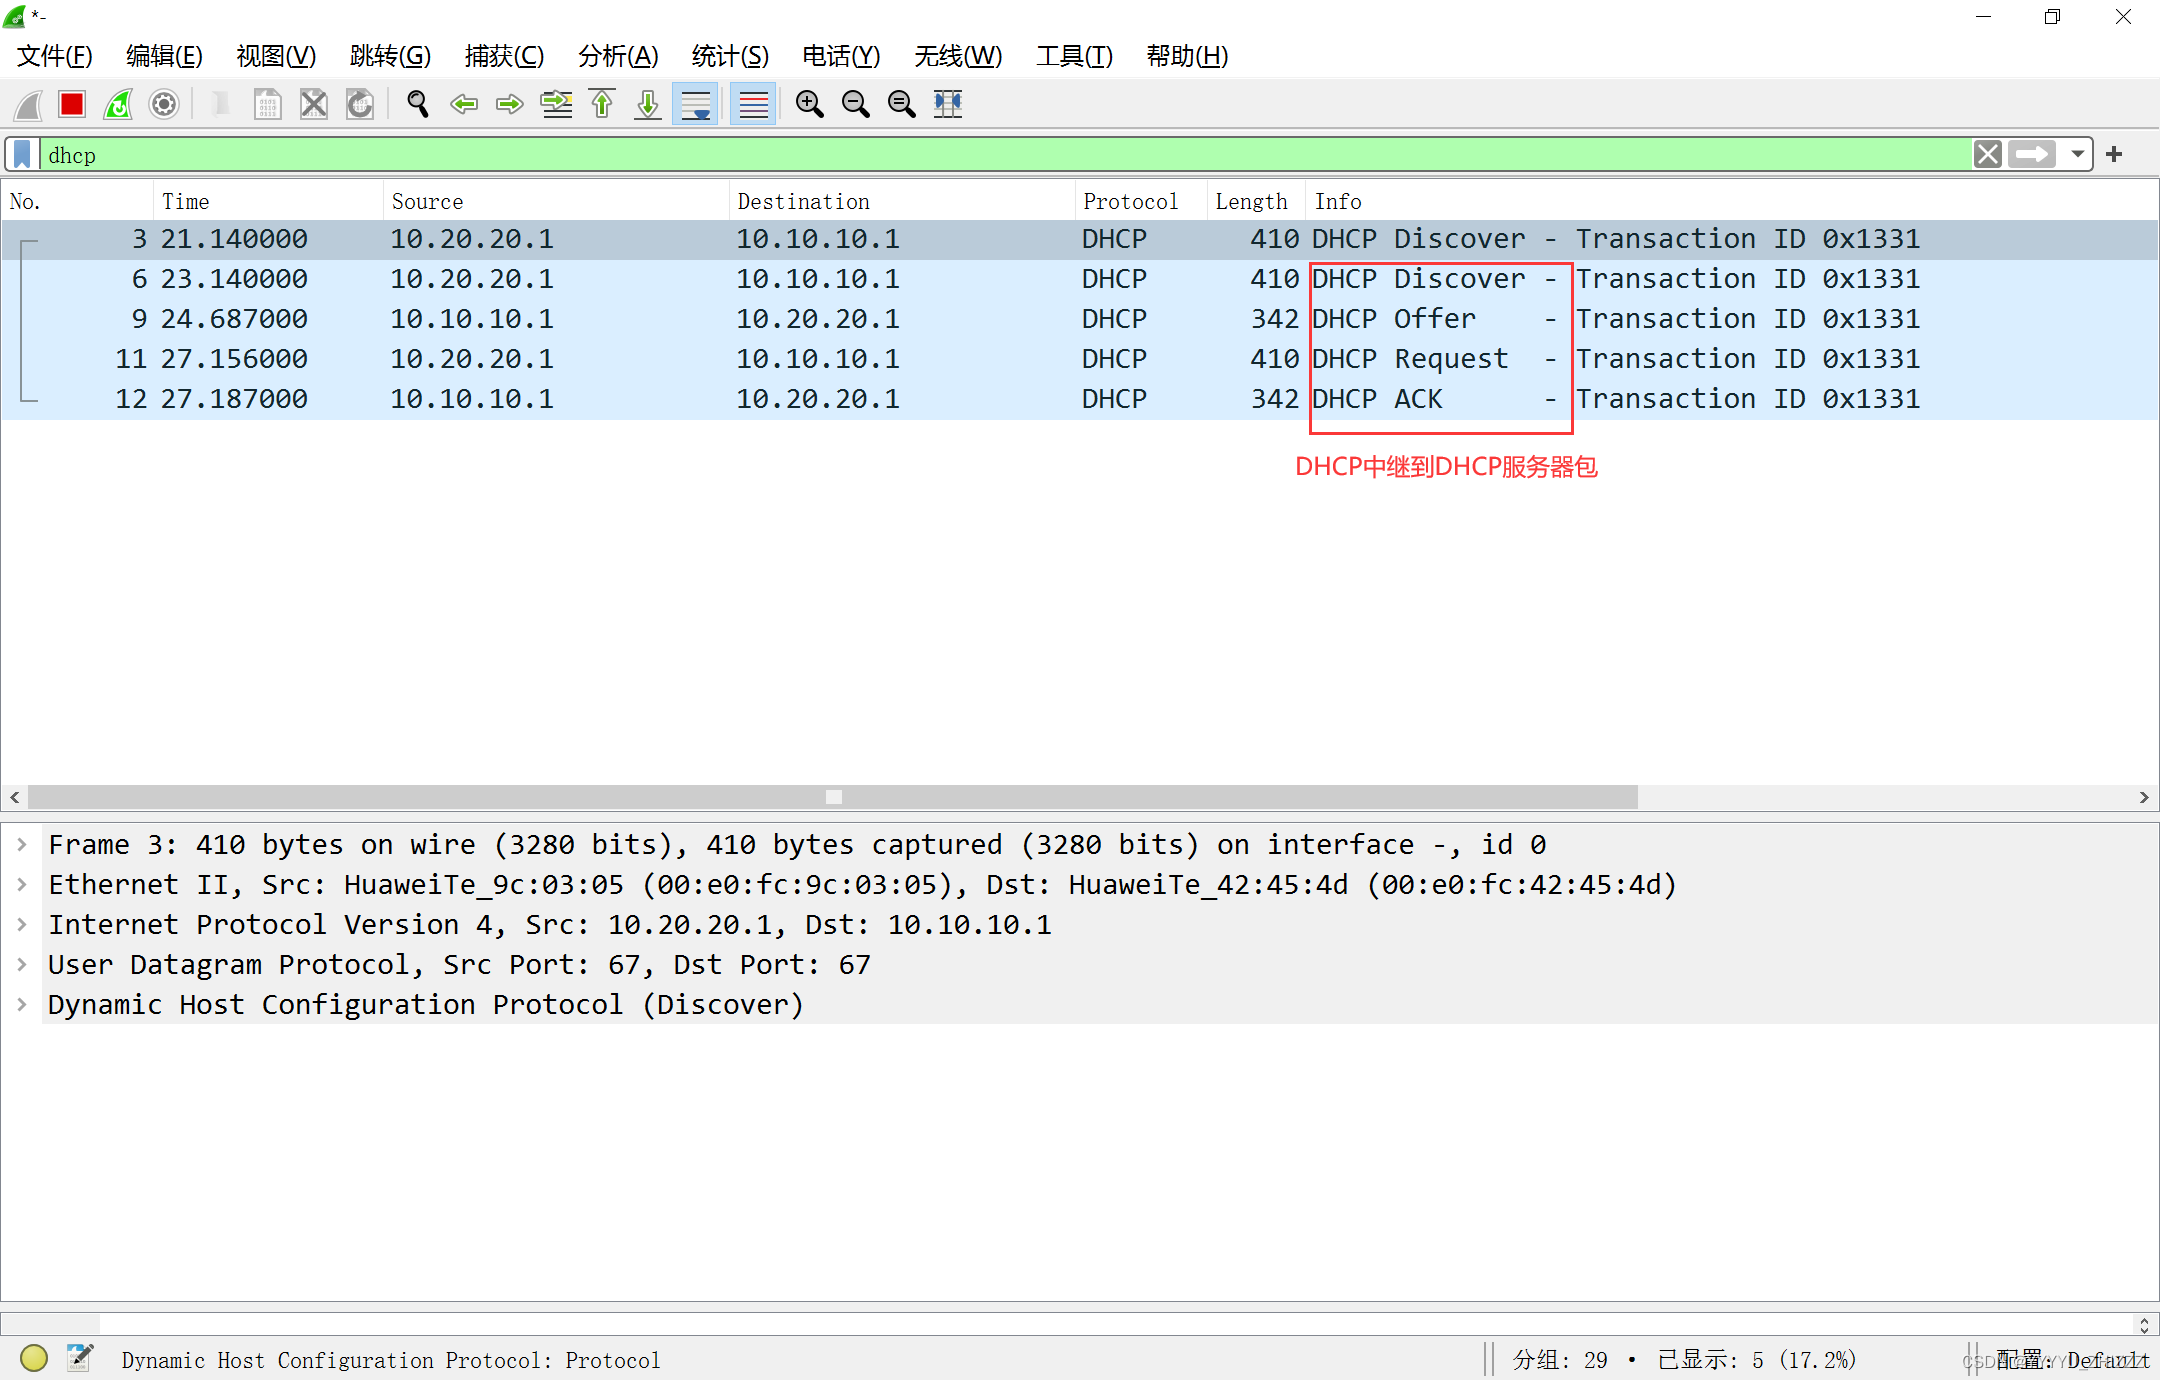This screenshot has height=1380, width=2160.
Task: Go forward to next packet
Action: [510, 104]
